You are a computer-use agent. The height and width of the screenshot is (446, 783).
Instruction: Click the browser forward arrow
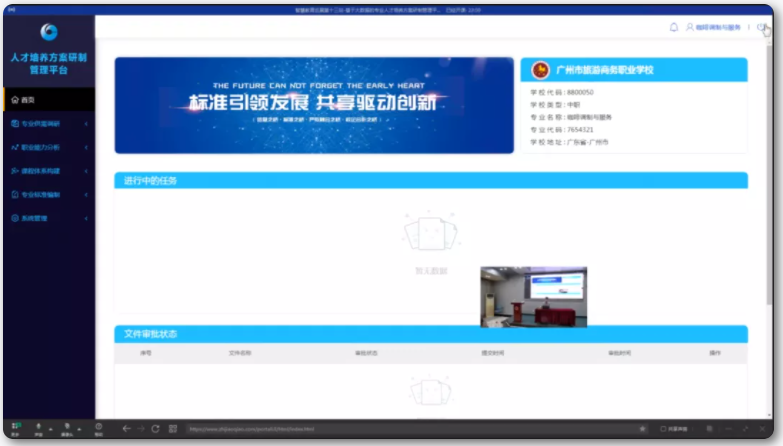pos(141,429)
